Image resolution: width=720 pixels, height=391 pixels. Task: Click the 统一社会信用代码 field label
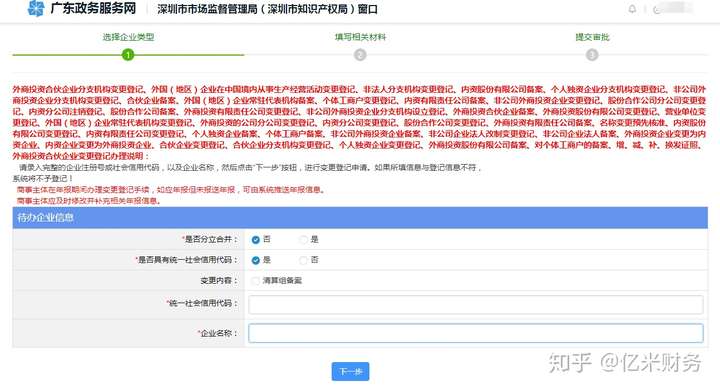point(202,303)
